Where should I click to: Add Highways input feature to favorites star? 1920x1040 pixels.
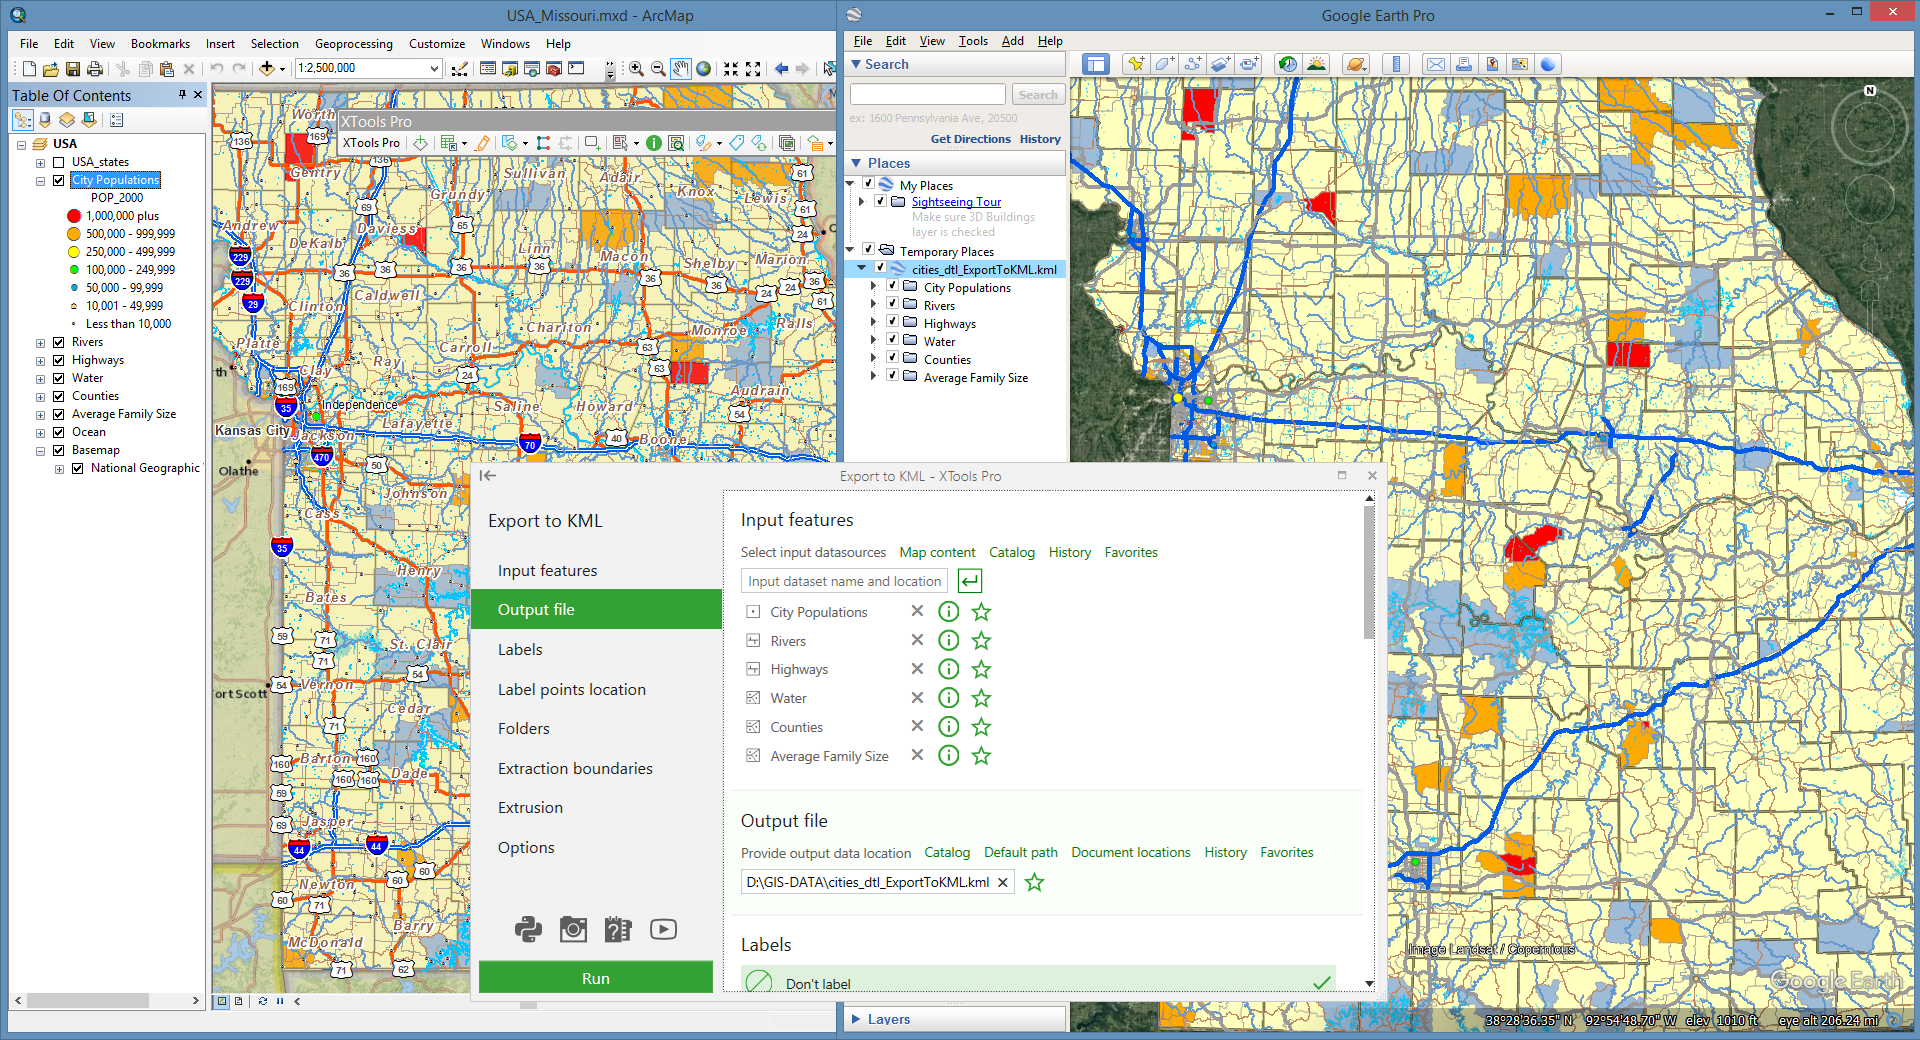point(982,670)
